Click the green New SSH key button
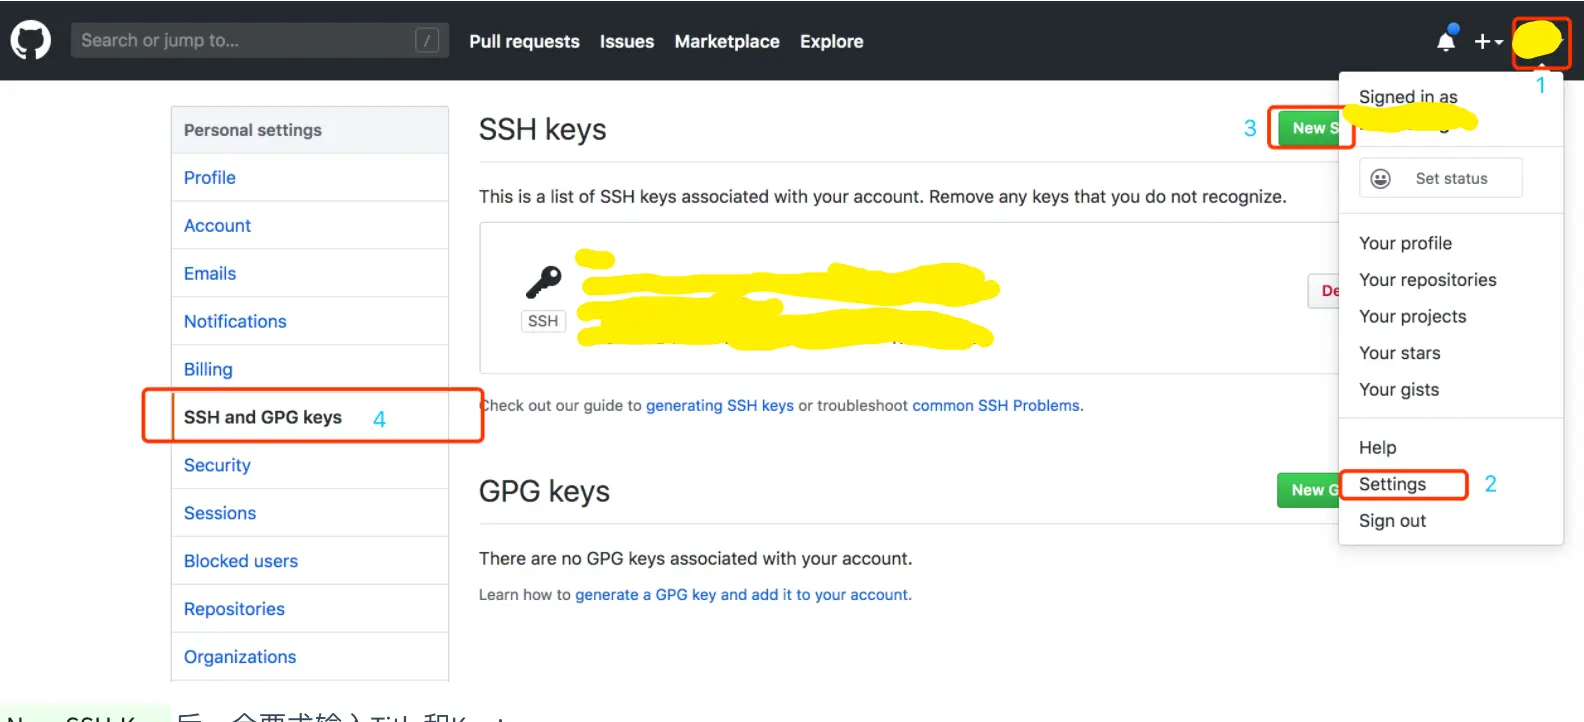The width and height of the screenshot is (1584, 722). pyautogui.click(x=1310, y=128)
